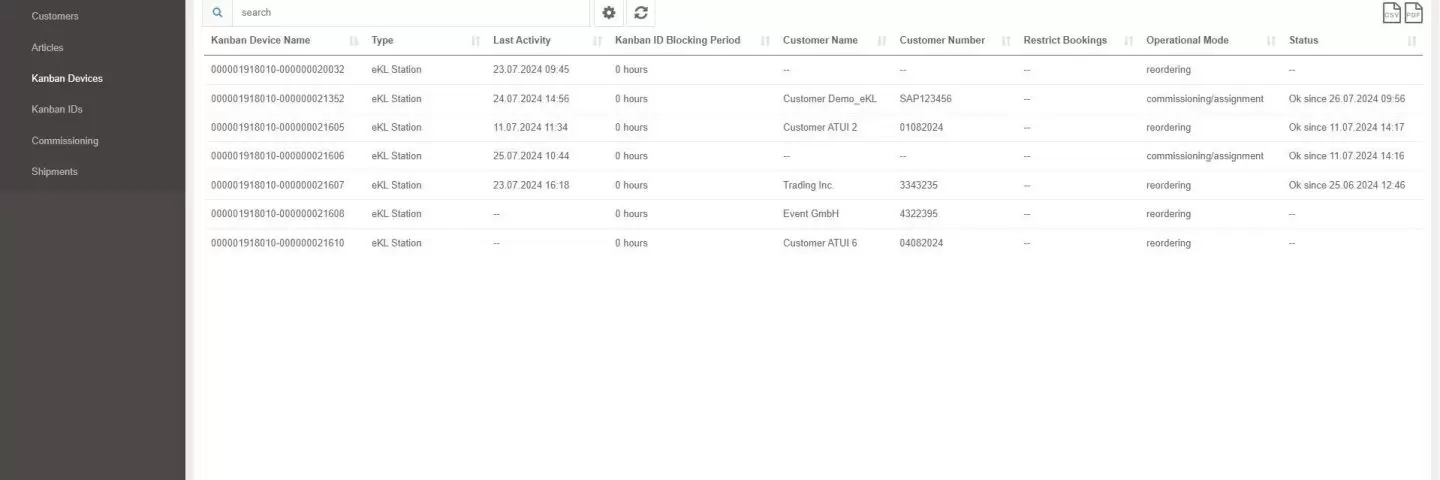Open device 000001918010-000000021352 row
Image resolution: width=1440 pixels, height=480 pixels.
(x=813, y=99)
